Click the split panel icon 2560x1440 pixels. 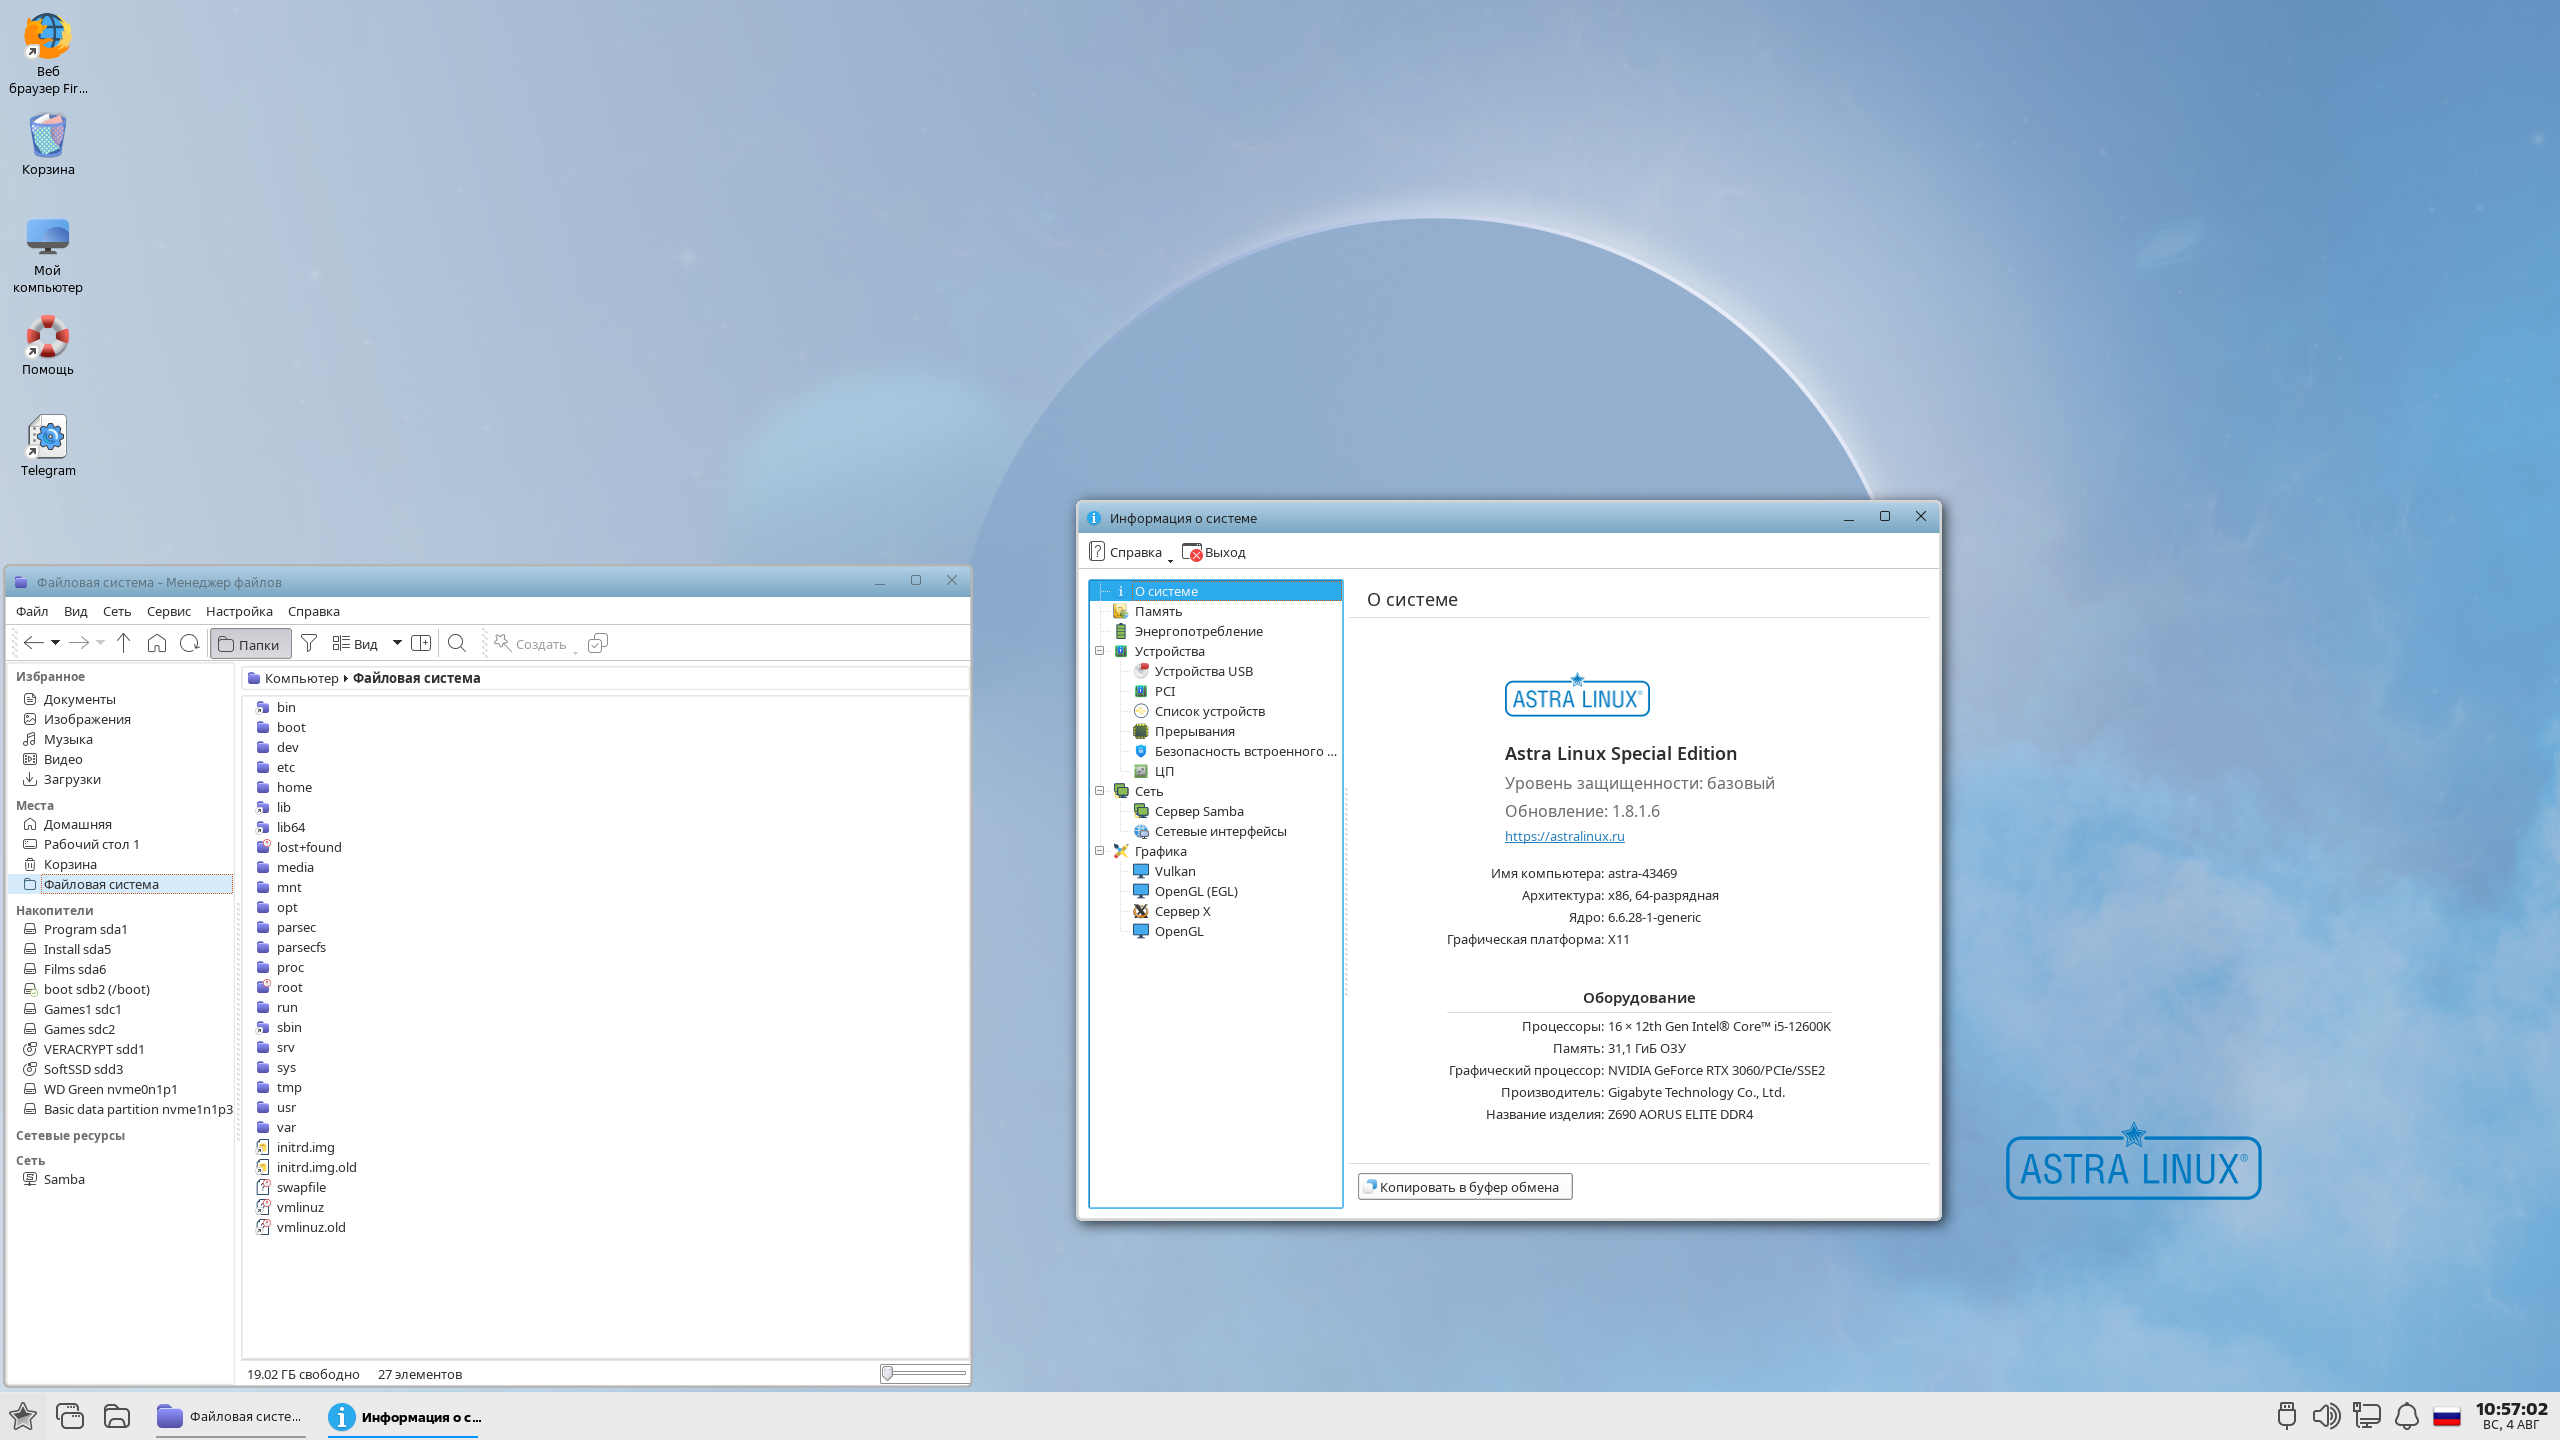point(421,643)
